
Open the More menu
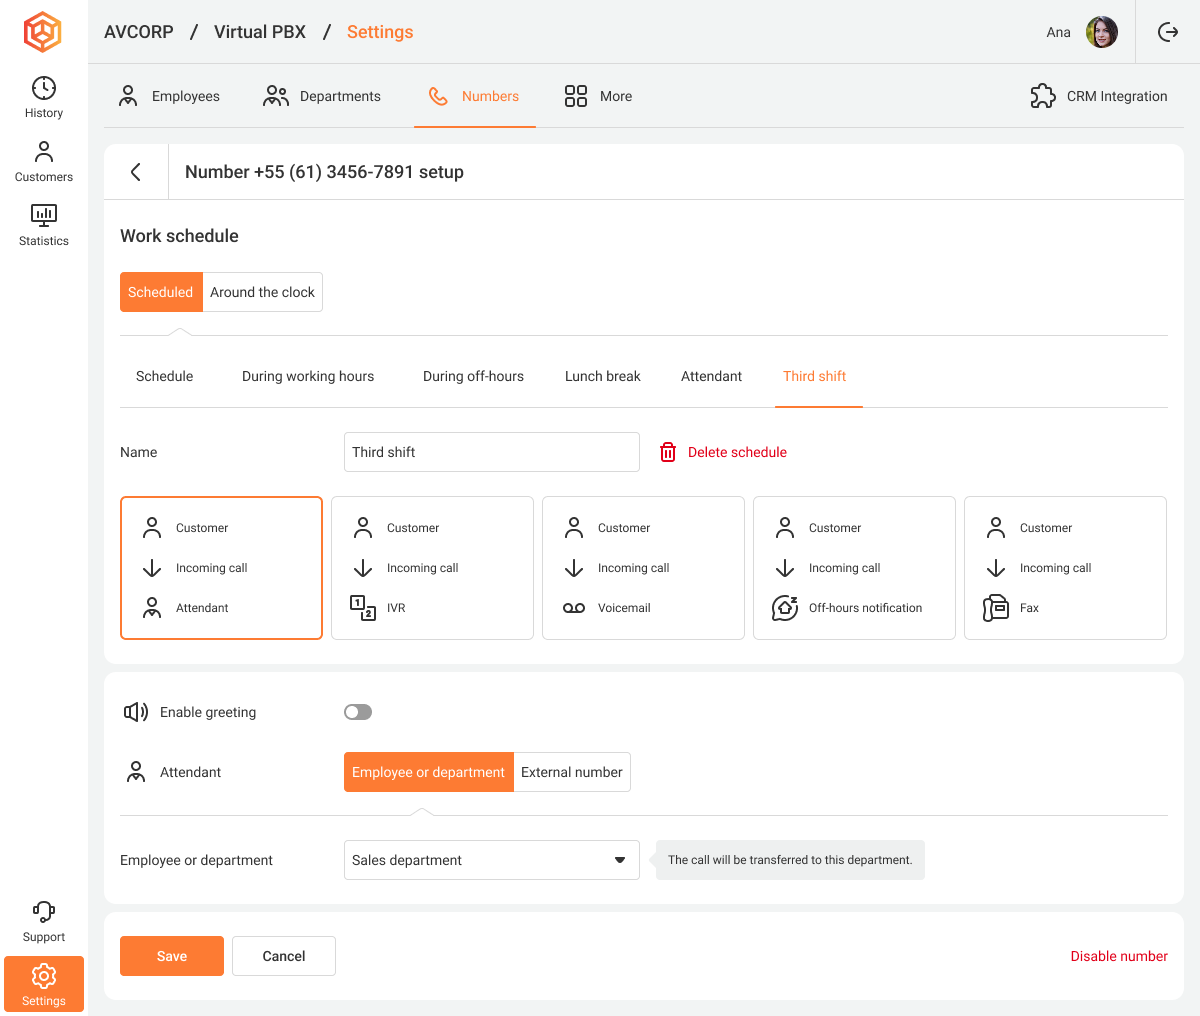[x=598, y=96]
